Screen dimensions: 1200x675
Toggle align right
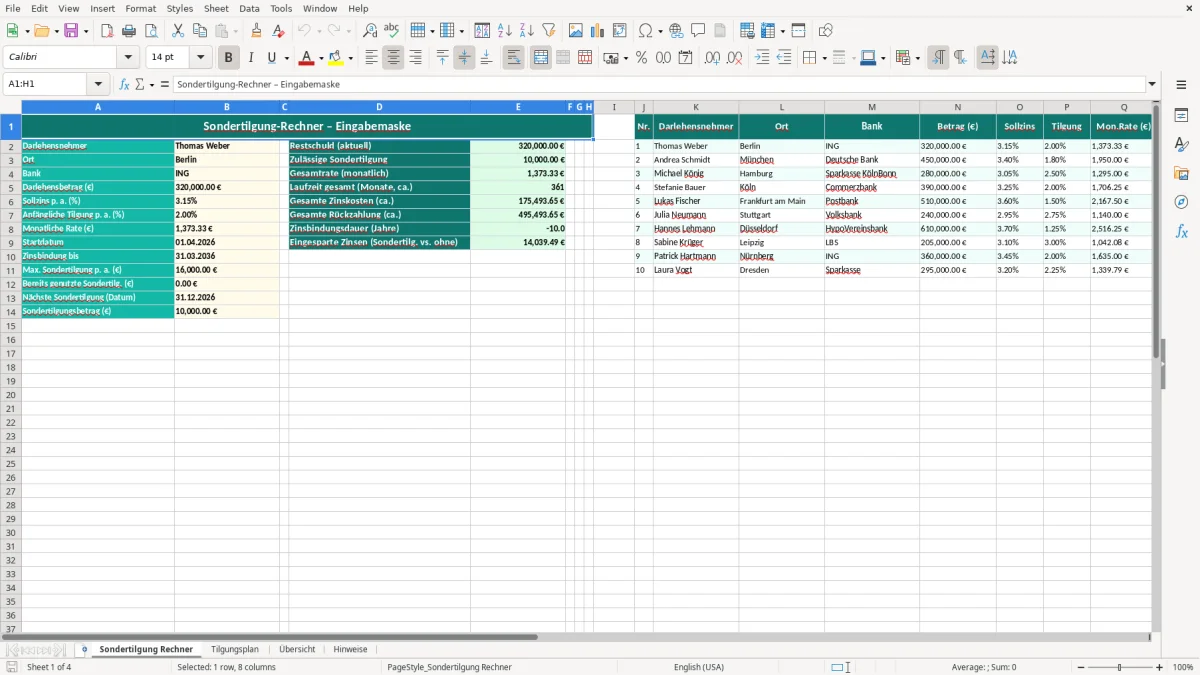[x=415, y=58]
